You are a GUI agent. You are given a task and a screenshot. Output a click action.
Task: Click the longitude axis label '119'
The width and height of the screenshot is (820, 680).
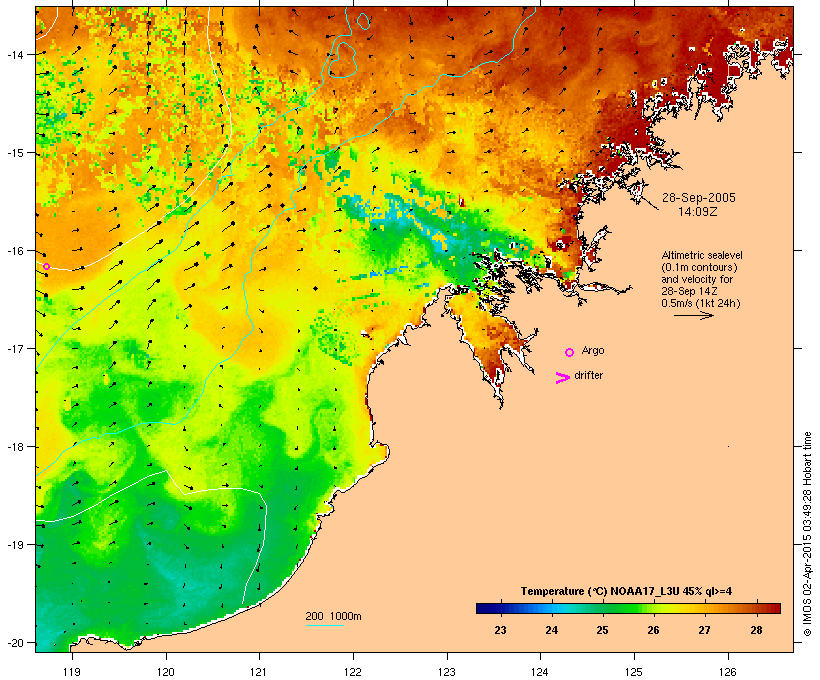72,672
